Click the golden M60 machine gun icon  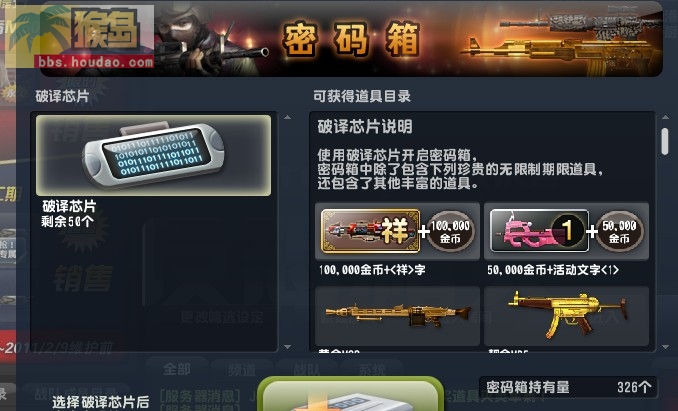pos(397,315)
